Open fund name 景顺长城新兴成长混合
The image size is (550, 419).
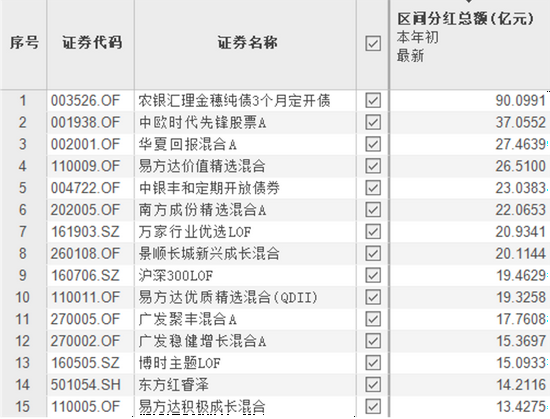(x=209, y=254)
